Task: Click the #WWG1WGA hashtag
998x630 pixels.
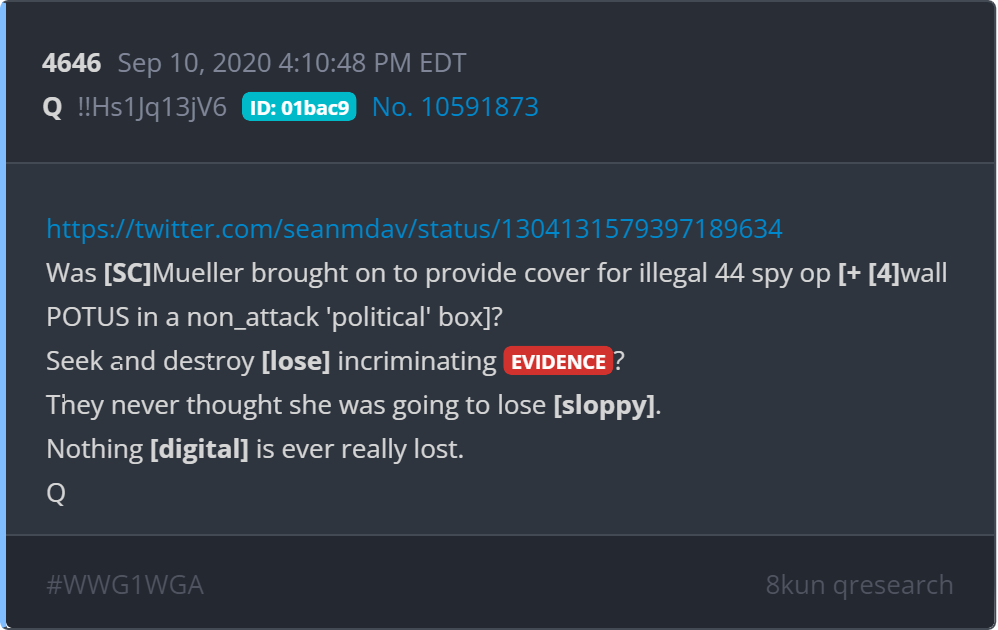Action: (125, 585)
